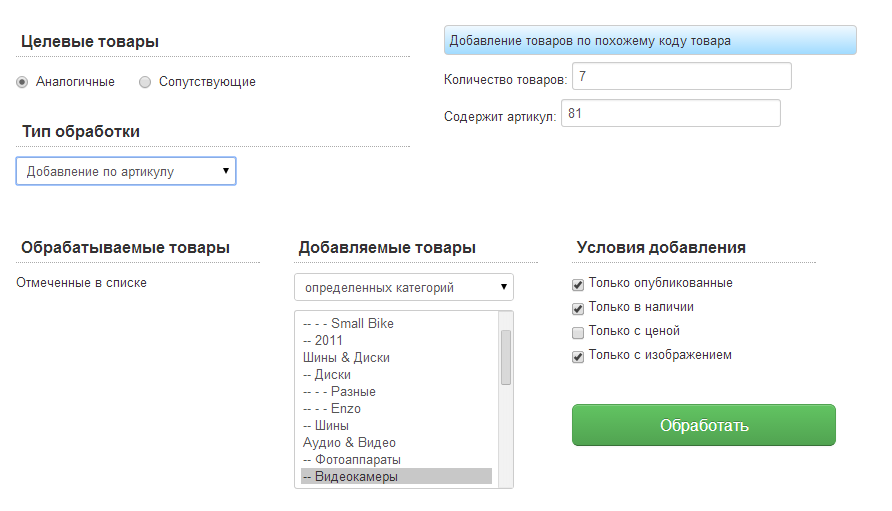Choose Аудио & Видео category

coord(349,442)
